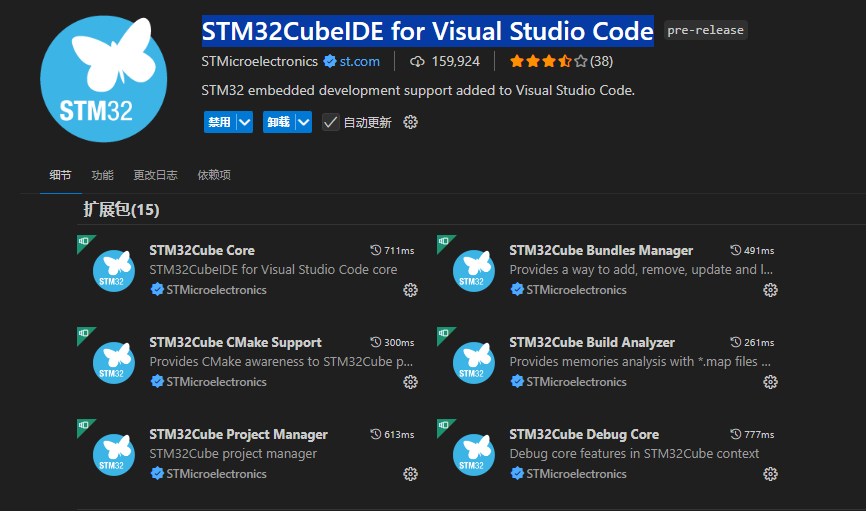The height and width of the screenshot is (511, 866).
Task: Open manage gear for STM32Cube Build Analyzer
Action: tap(770, 382)
